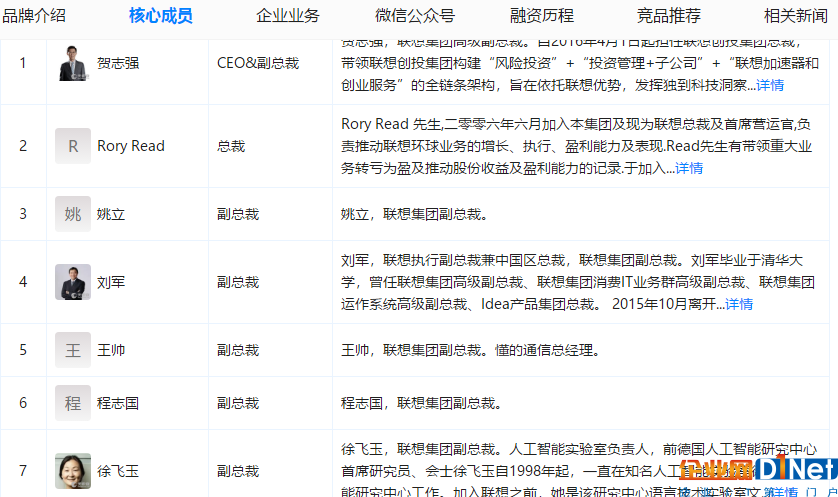Viewport: 838px width, 497px height.
Task: Open the Rory Read member name
Action: tap(131, 146)
